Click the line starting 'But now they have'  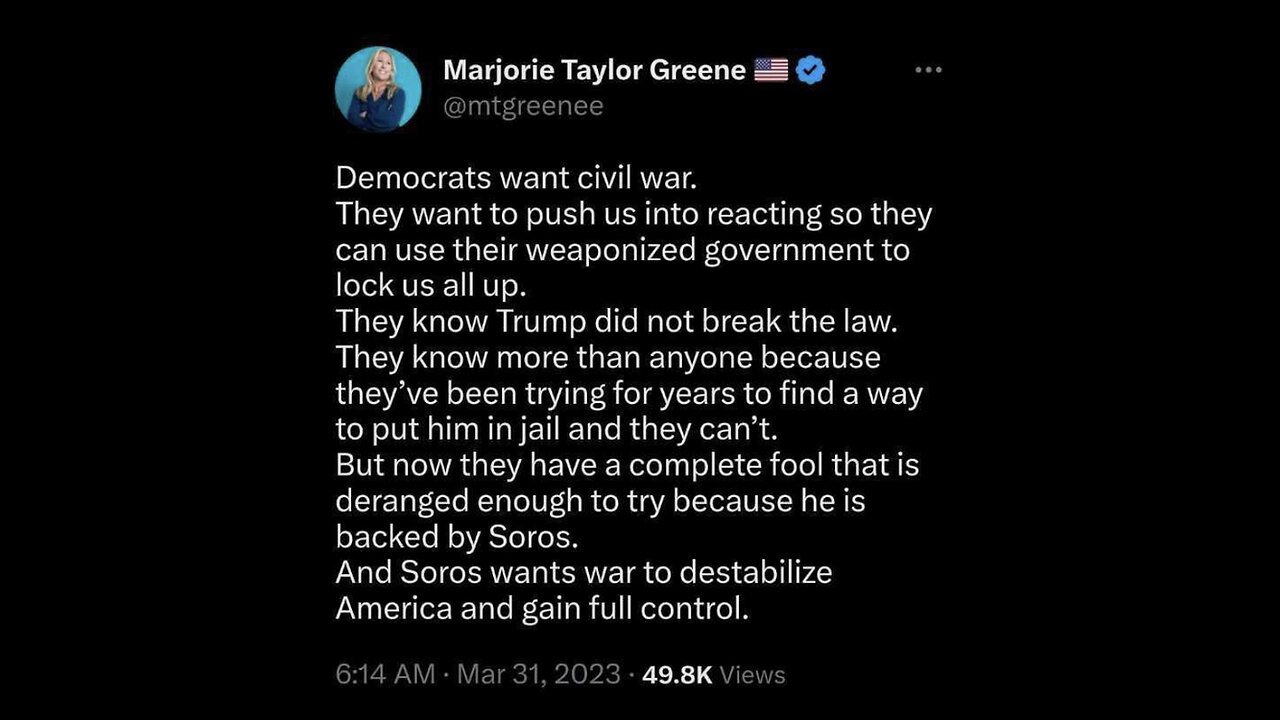point(627,465)
